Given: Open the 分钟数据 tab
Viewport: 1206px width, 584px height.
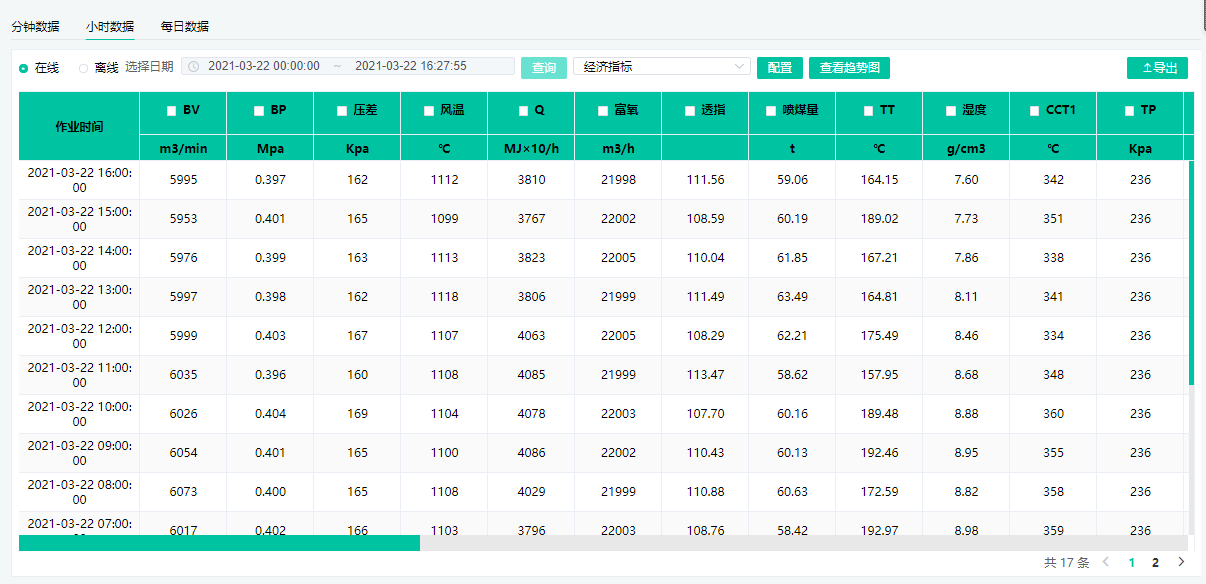Looking at the screenshot, I should click(x=35, y=26).
